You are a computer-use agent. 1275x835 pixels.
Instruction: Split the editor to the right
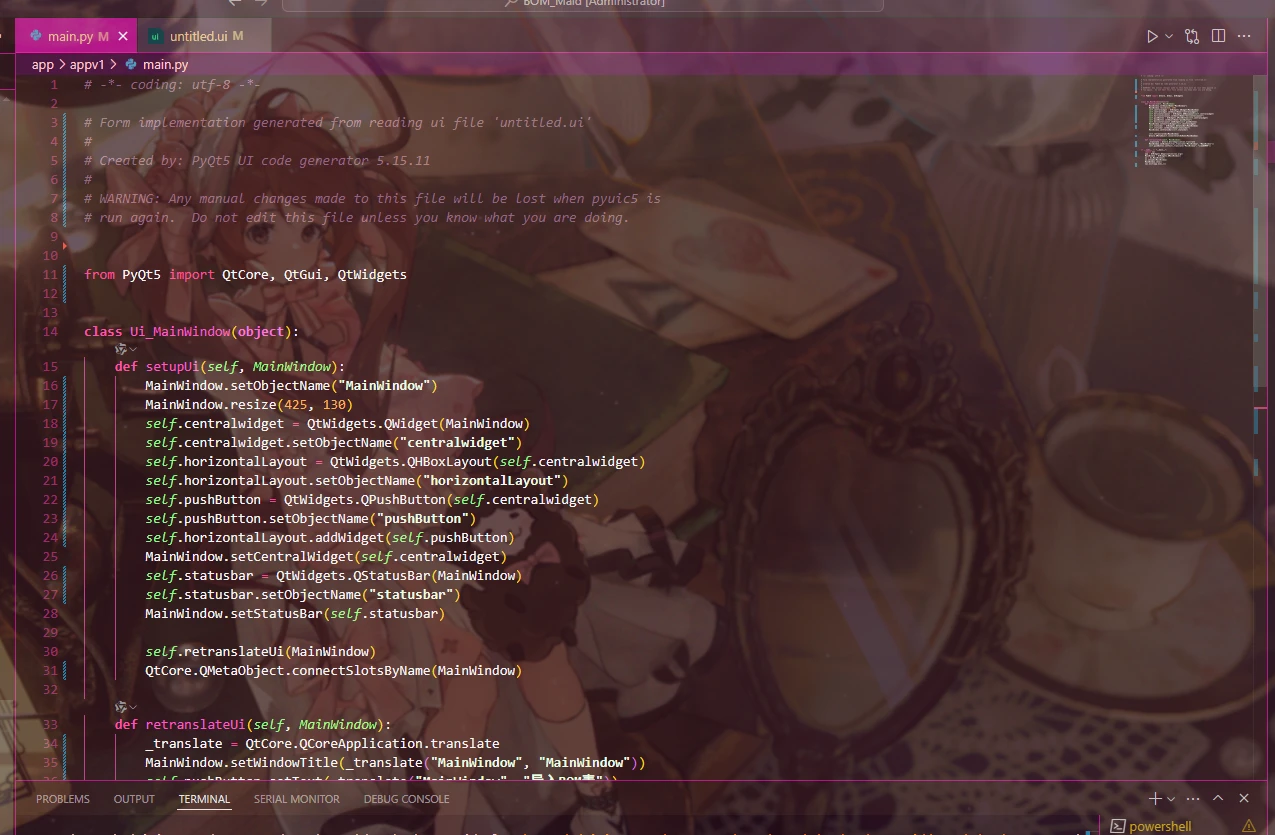[1218, 36]
